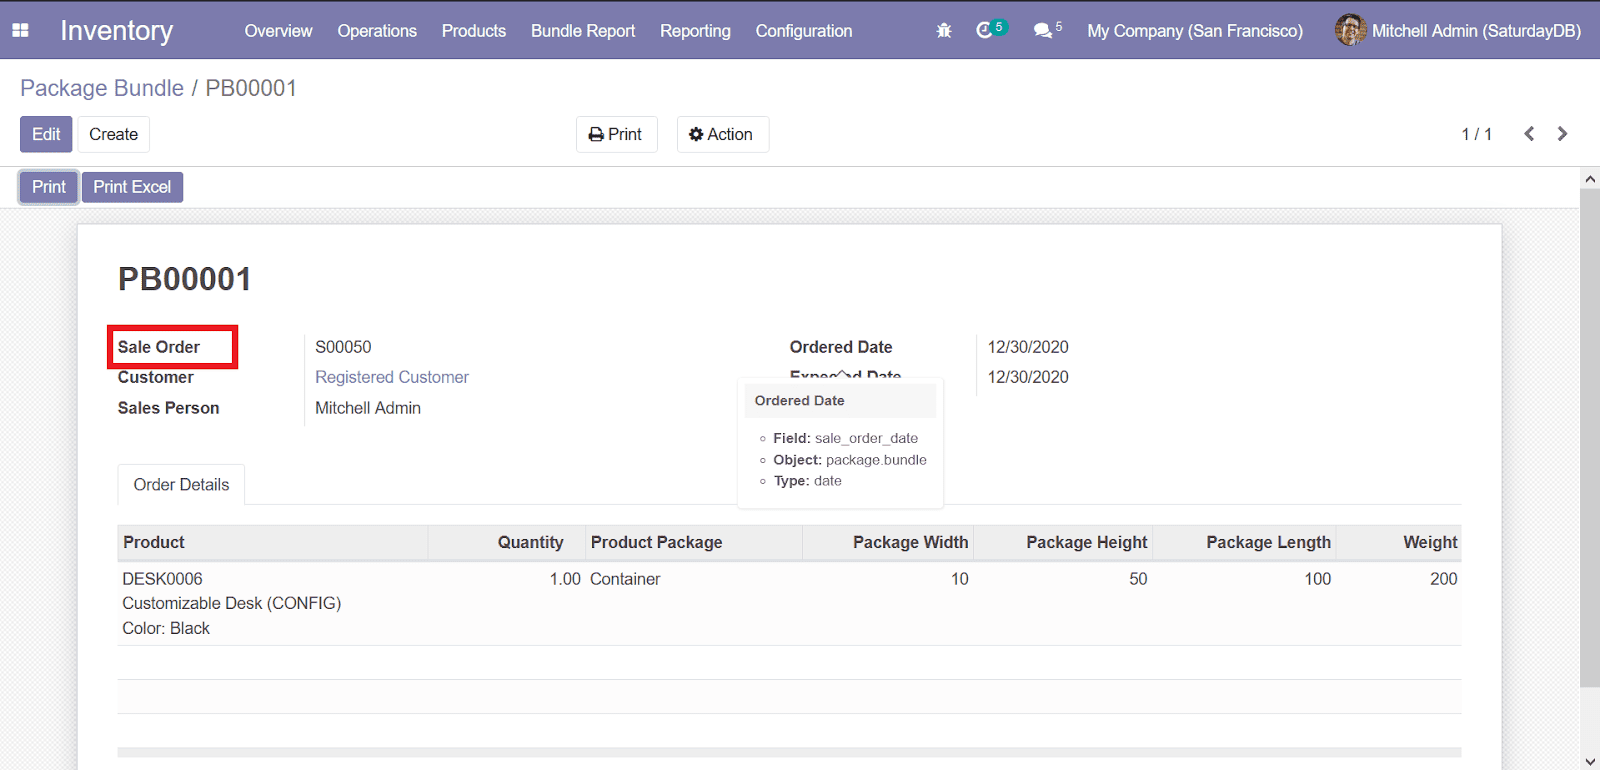Open the Configuration menu
Image resolution: width=1600 pixels, height=770 pixels.
coord(804,31)
